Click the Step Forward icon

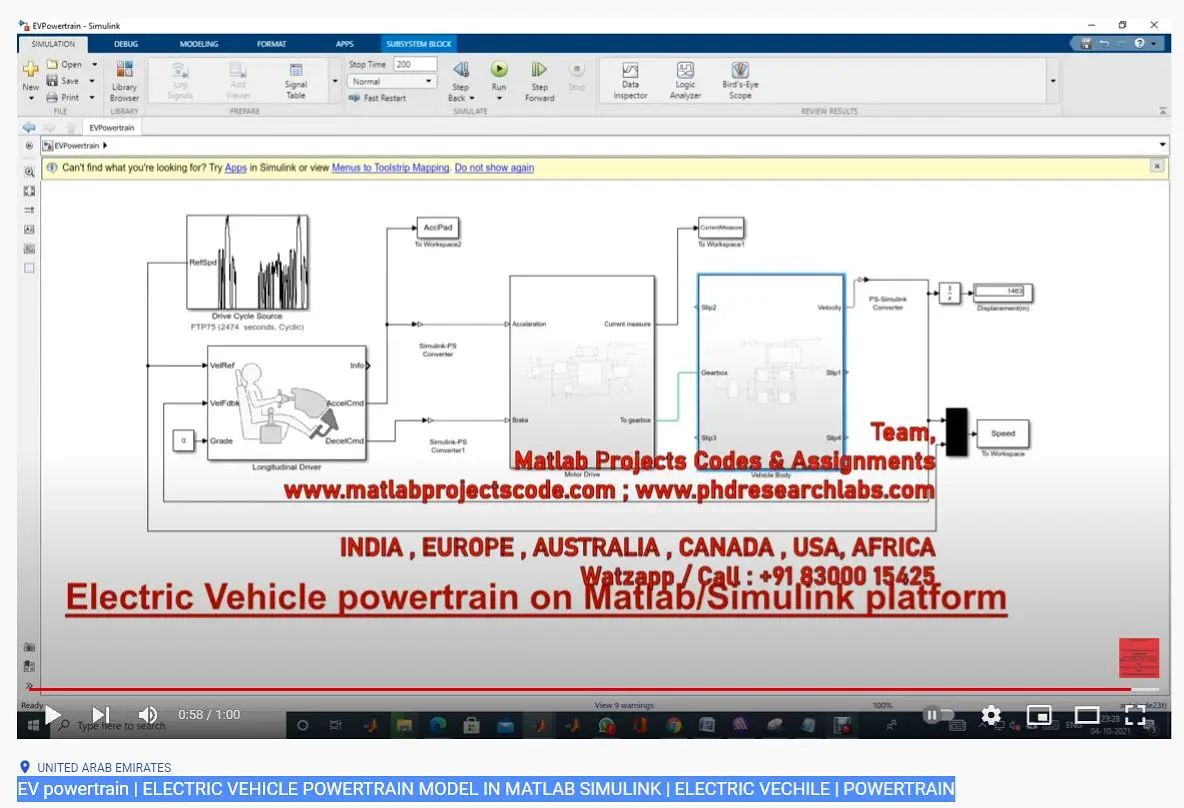[x=538, y=69]
